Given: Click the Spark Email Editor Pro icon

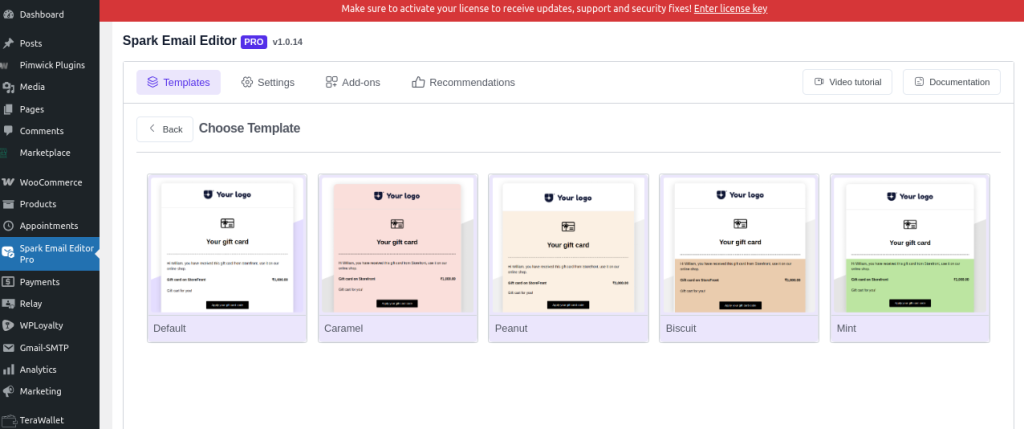Looking at the screenshot, I should click(x=8, y=252).
